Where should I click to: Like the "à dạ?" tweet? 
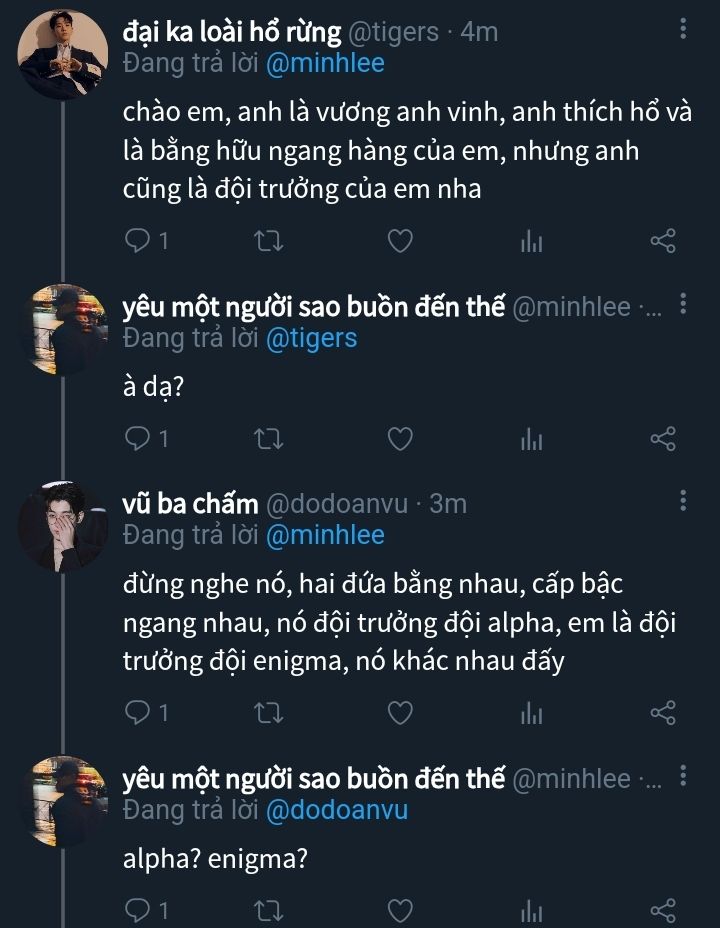click(x=400, y=438)
